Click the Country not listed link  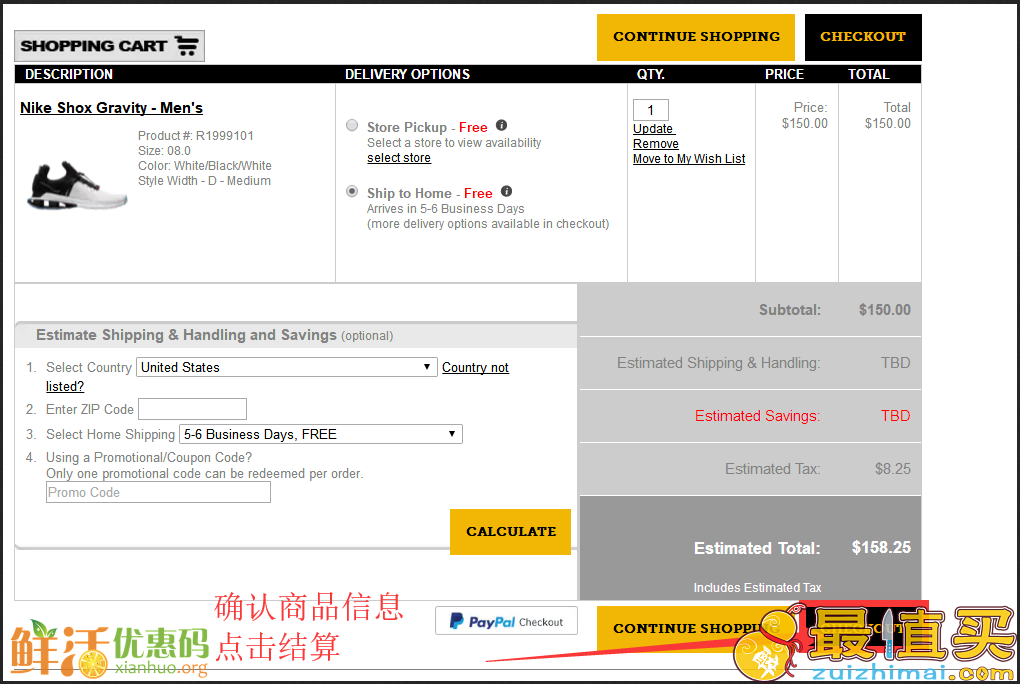point(476,368)
